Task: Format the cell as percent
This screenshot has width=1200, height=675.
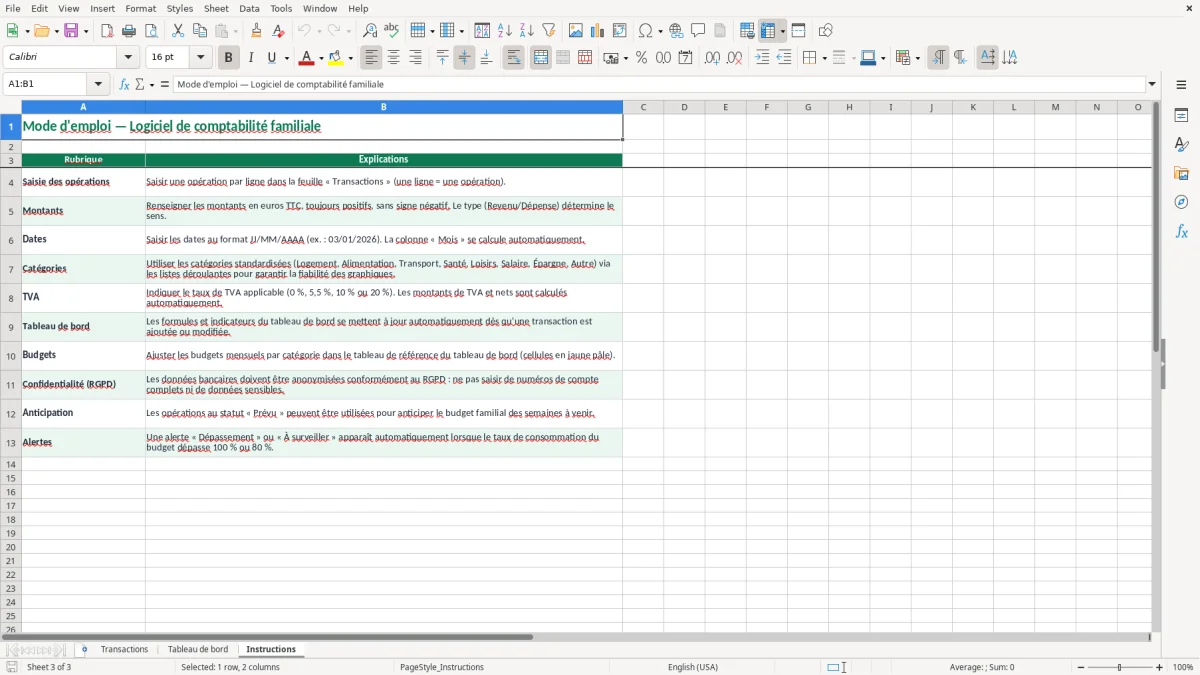Action: click(641, 58)
